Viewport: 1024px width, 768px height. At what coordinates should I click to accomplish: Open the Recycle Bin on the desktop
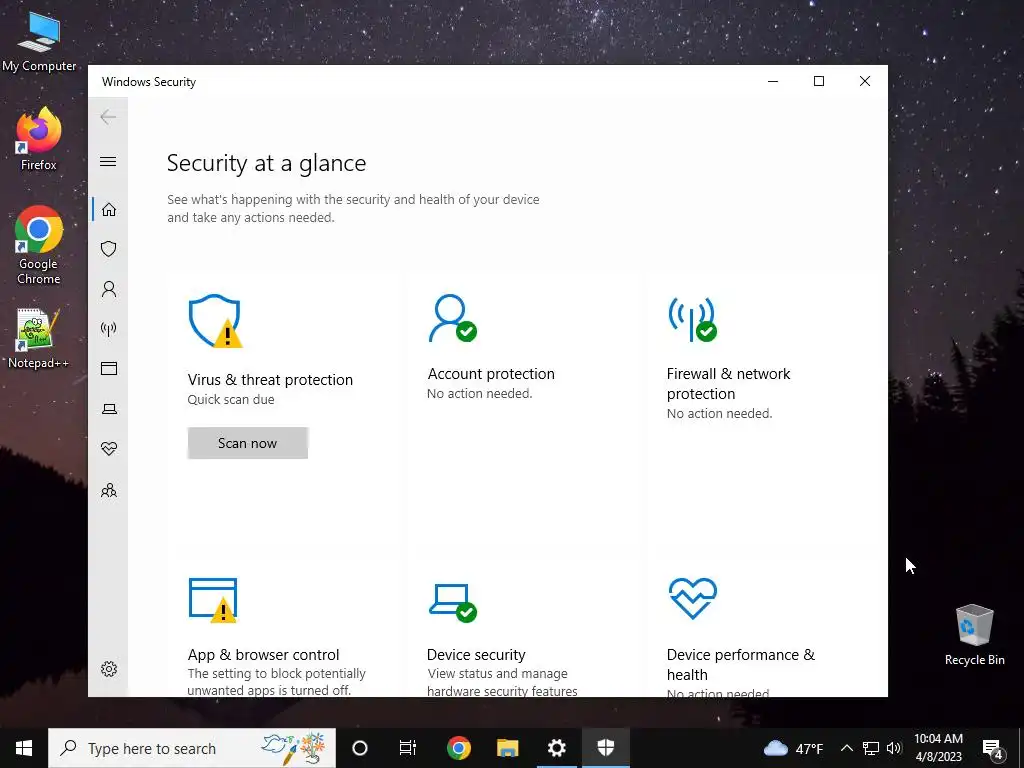[x=974, y=635]
